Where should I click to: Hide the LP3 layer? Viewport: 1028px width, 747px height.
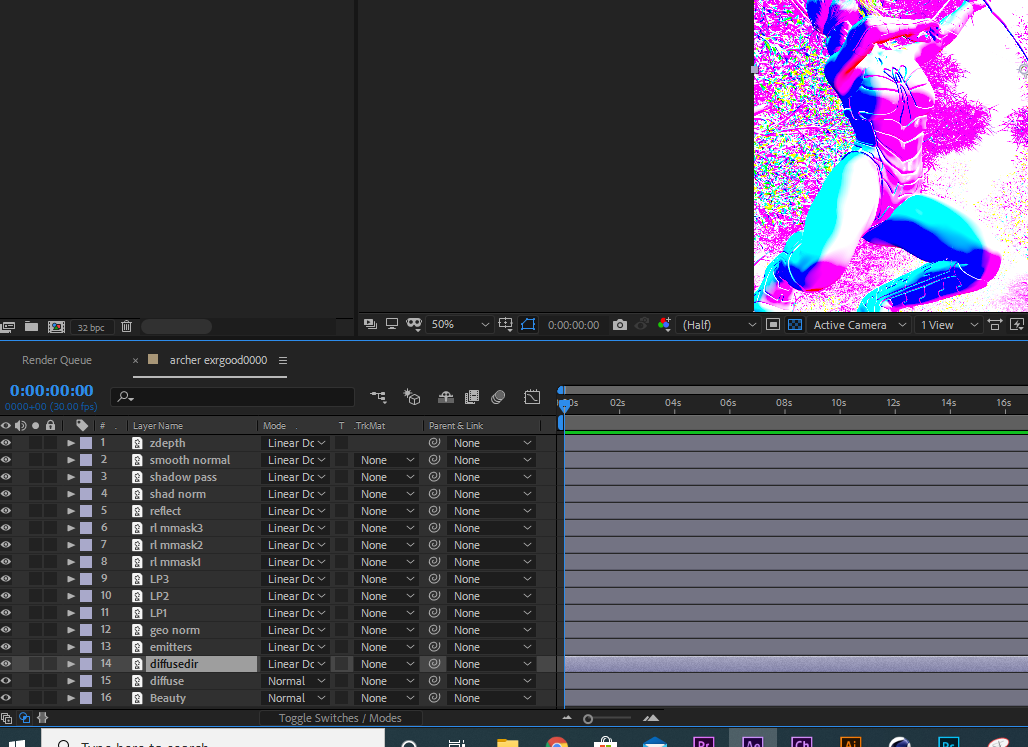point(6,579)
